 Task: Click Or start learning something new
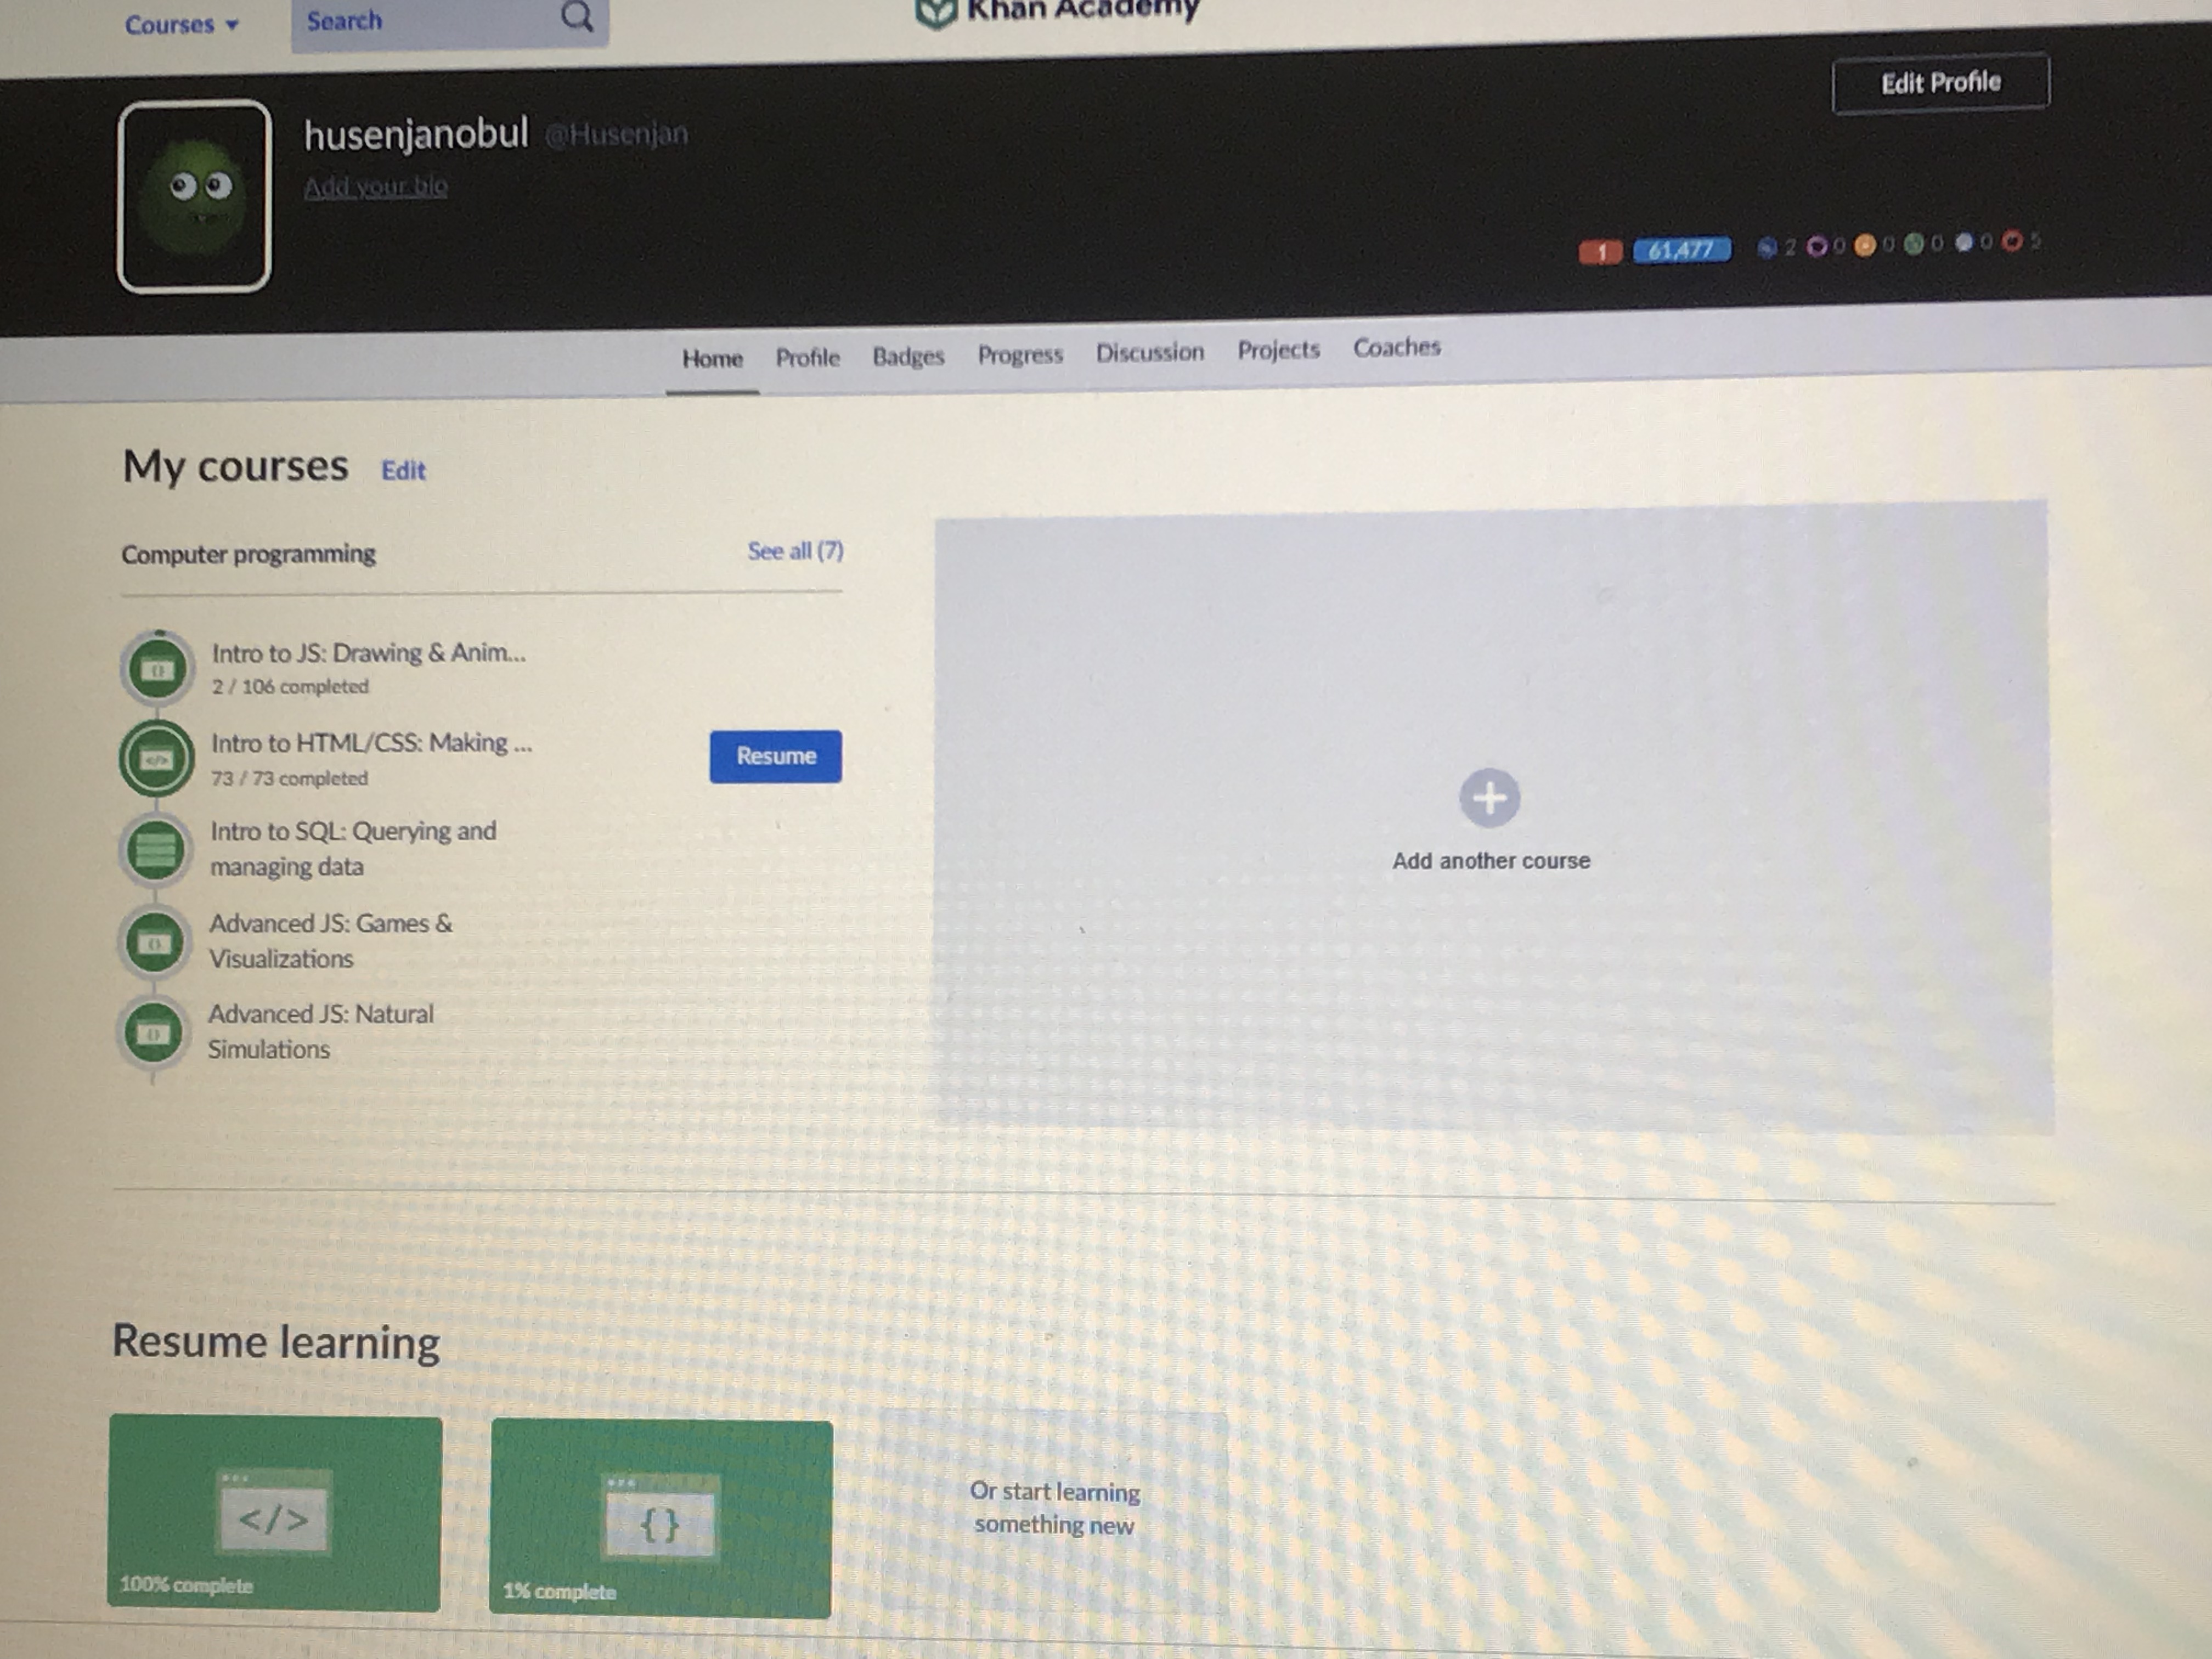1055,1508
